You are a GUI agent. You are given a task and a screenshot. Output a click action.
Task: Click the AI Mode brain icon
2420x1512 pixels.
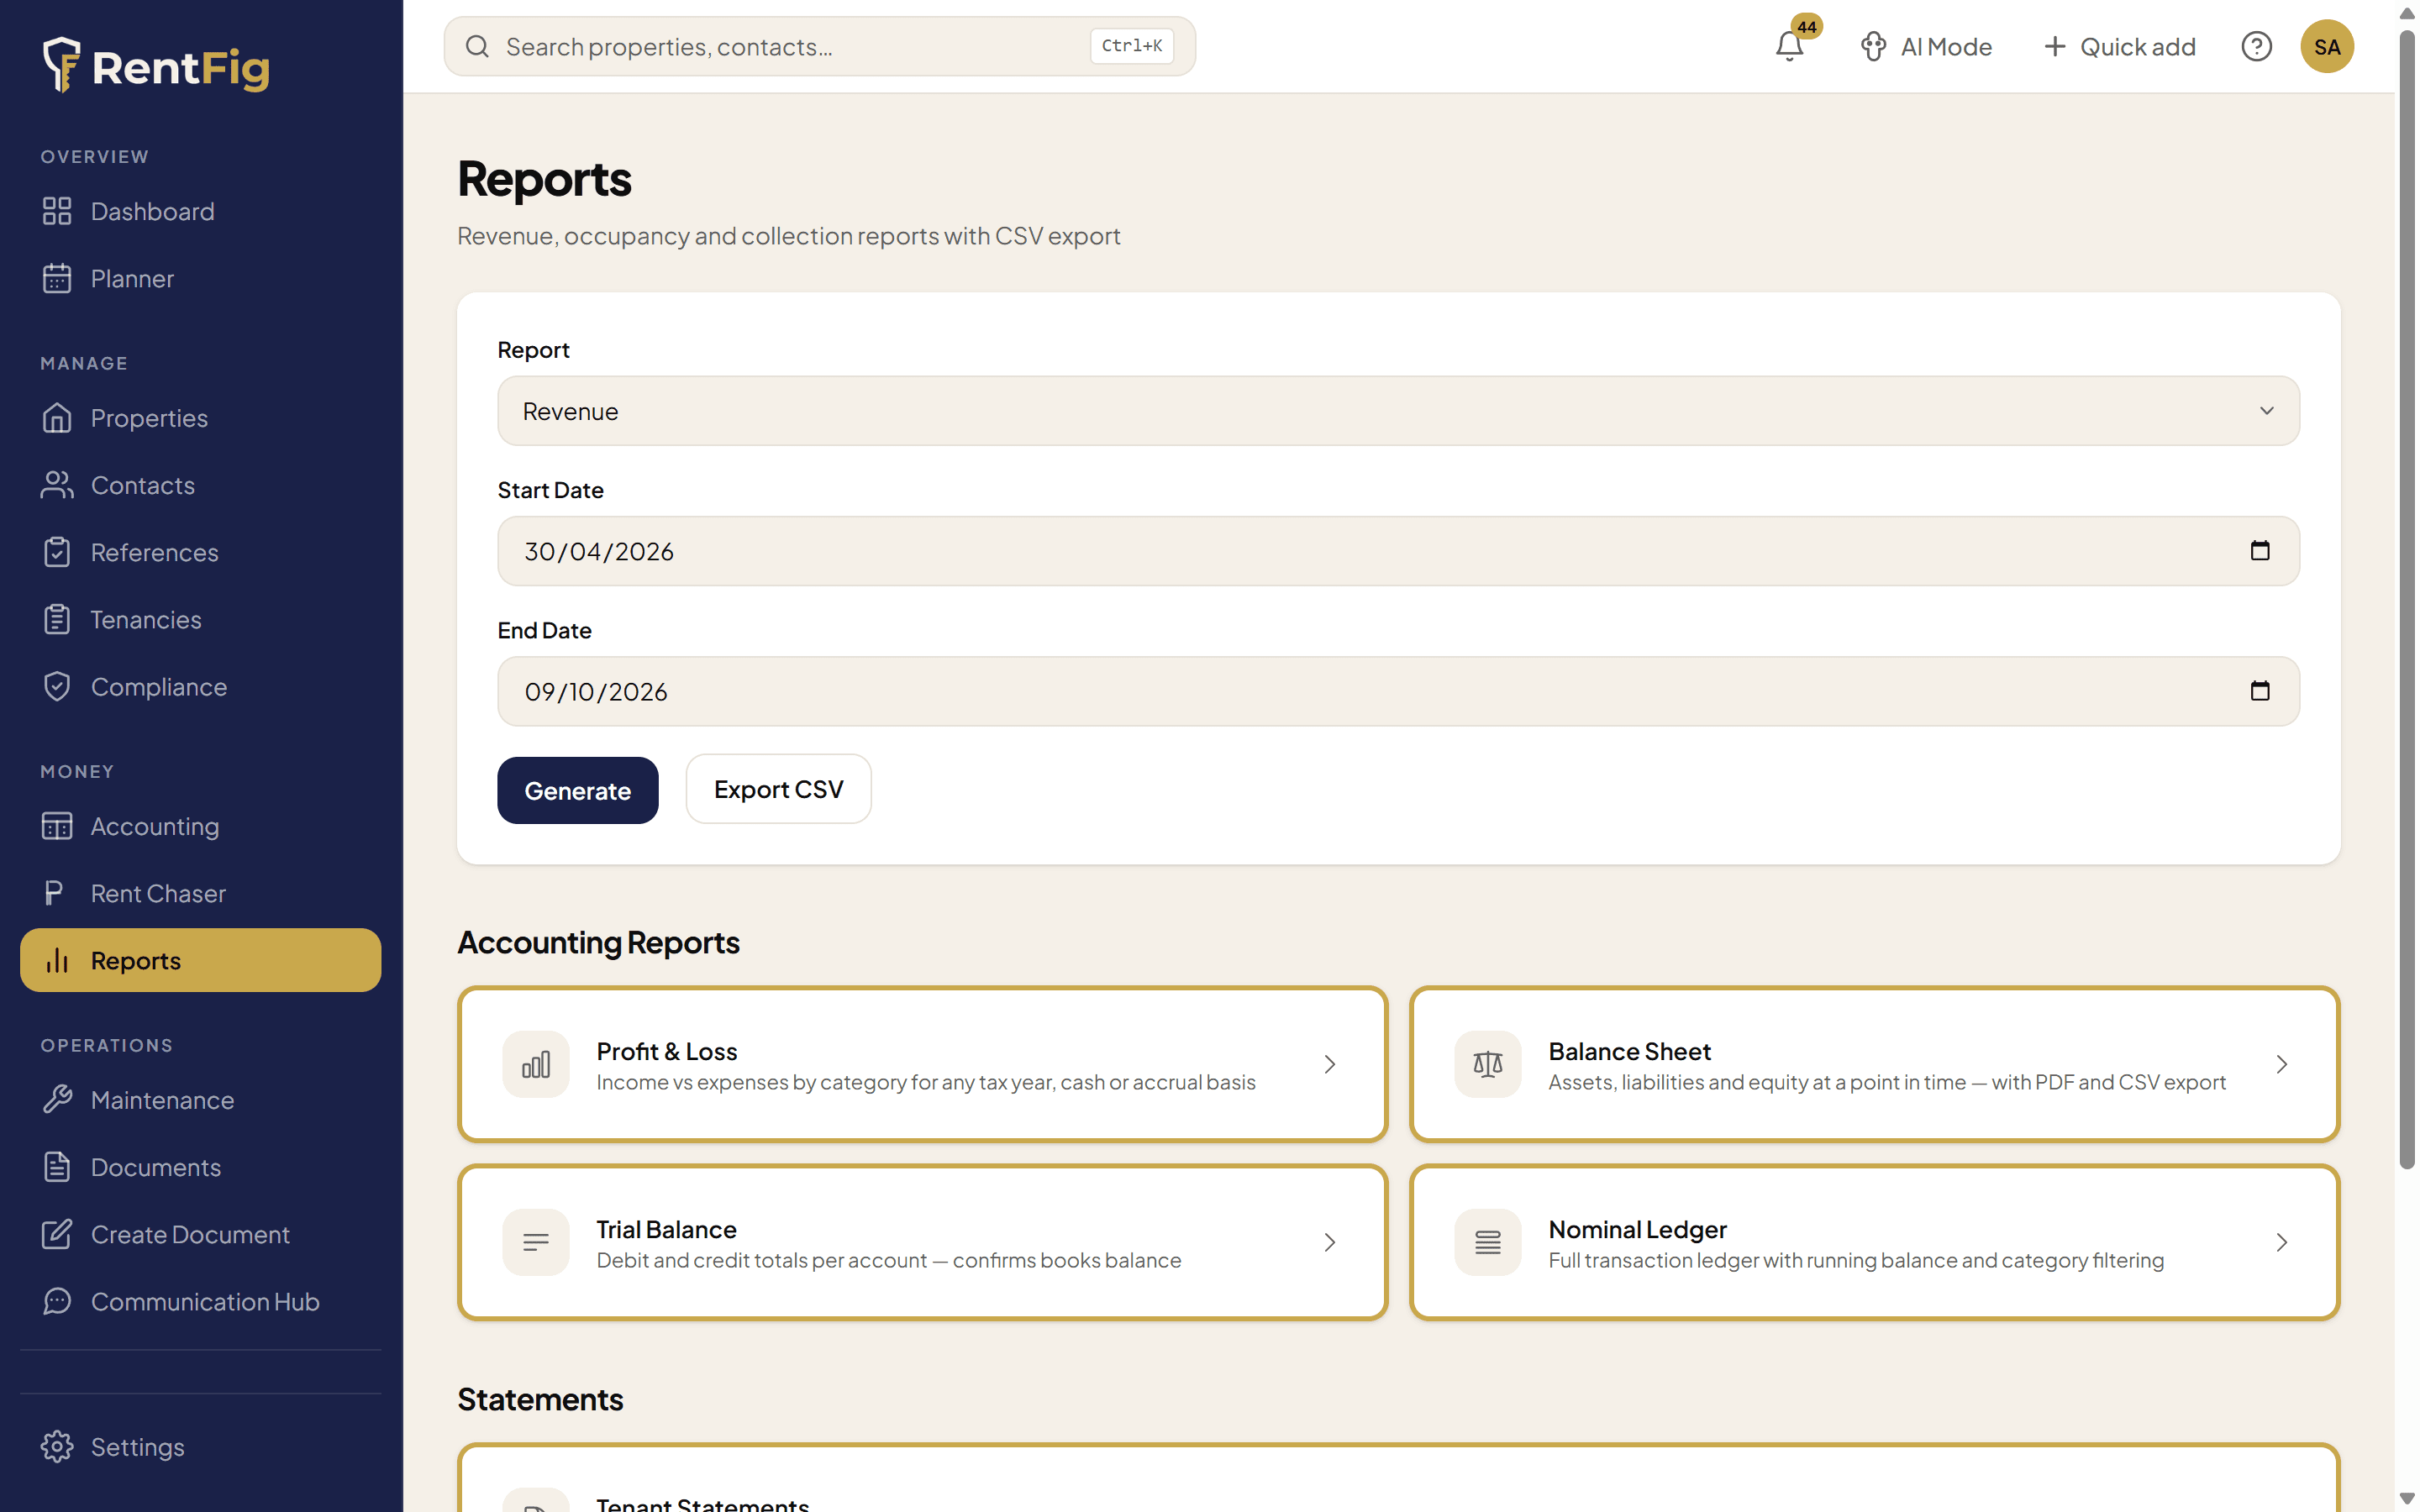point(1873,46)
